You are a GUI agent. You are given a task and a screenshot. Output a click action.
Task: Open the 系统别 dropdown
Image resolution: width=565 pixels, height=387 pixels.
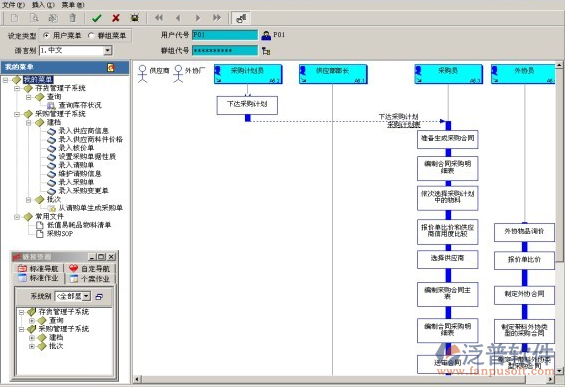click(86, 296)
